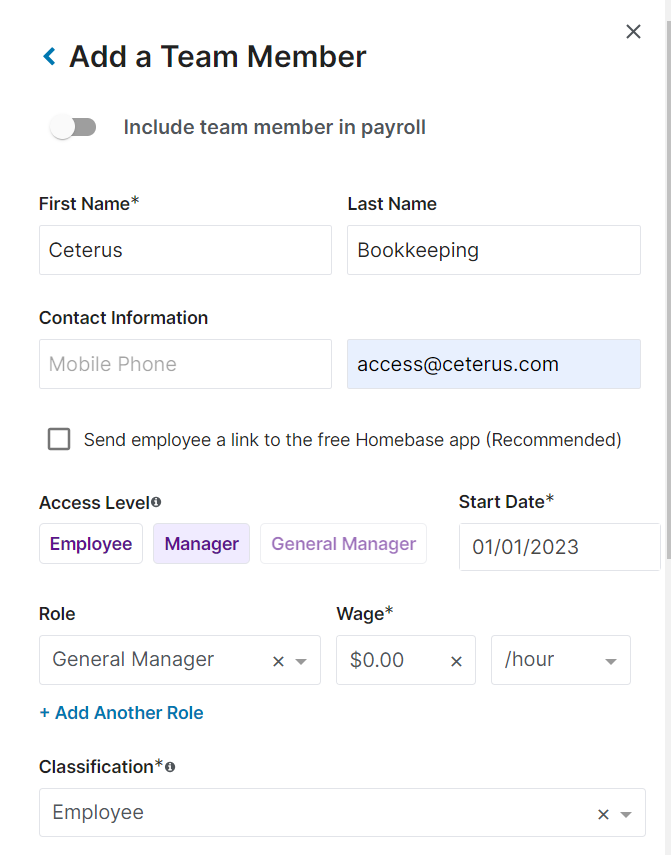Screen dimensions: 671x855
Task: Expand the Classification dropdown arrow
Action: [x=626, y=814]
